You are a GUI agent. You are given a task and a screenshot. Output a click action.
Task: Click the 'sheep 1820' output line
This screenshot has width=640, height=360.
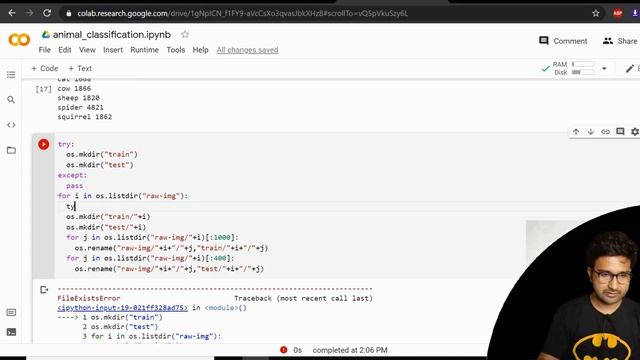pyautogui.click(x=78, y=98)
